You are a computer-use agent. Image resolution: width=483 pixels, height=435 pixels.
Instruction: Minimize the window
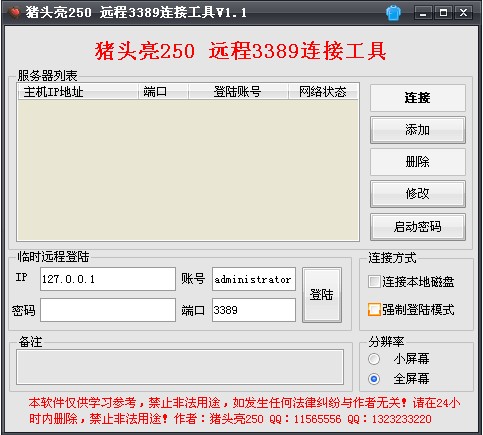click(423, 13)
